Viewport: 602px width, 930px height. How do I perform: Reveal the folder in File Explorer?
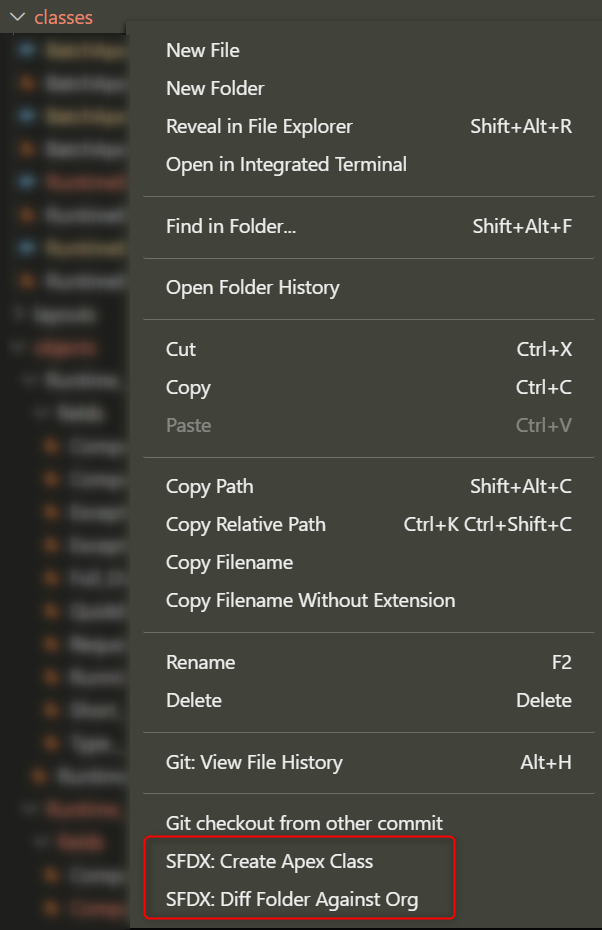(259, 126)
